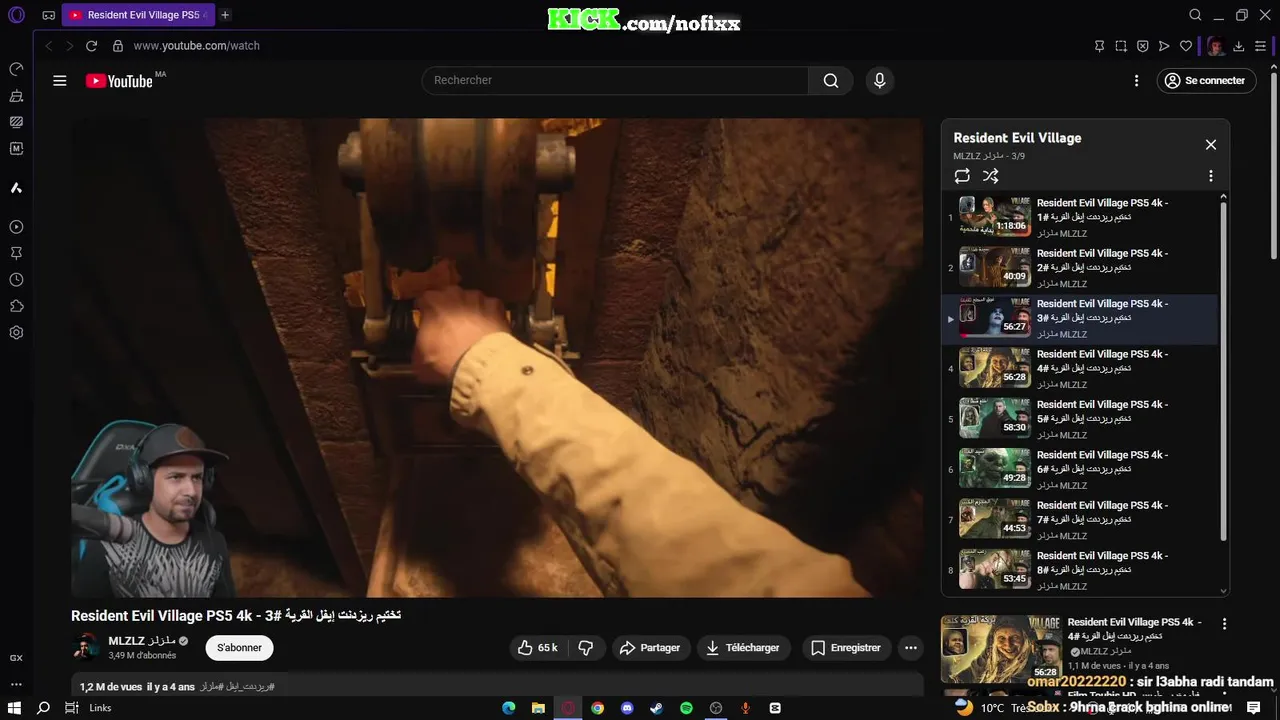Click the YouTube search magnifier button
The width and height of the screenshot is (1280, 720).
831,81
